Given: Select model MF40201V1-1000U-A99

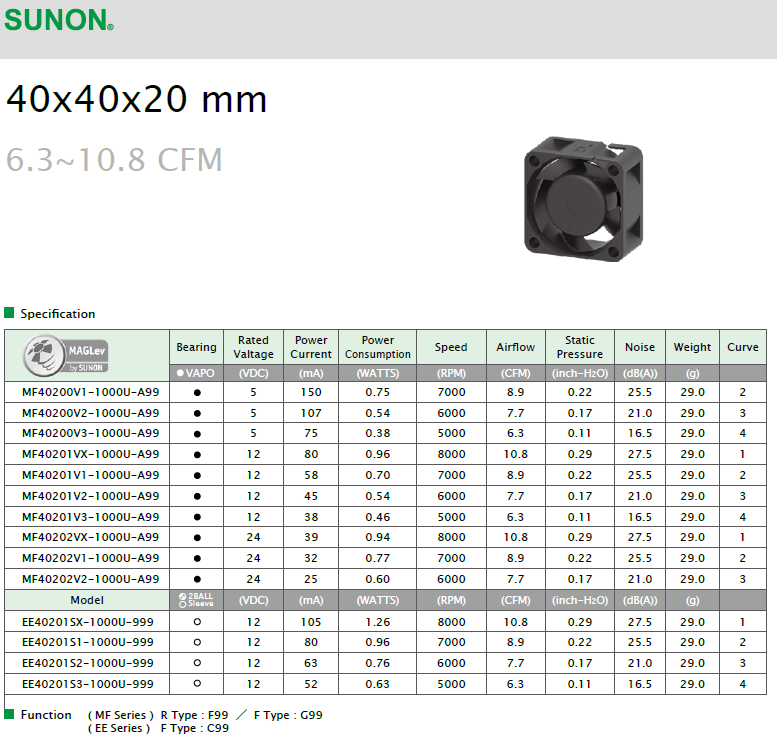Looking at the screenshot, I should click(x=91, y=475).
